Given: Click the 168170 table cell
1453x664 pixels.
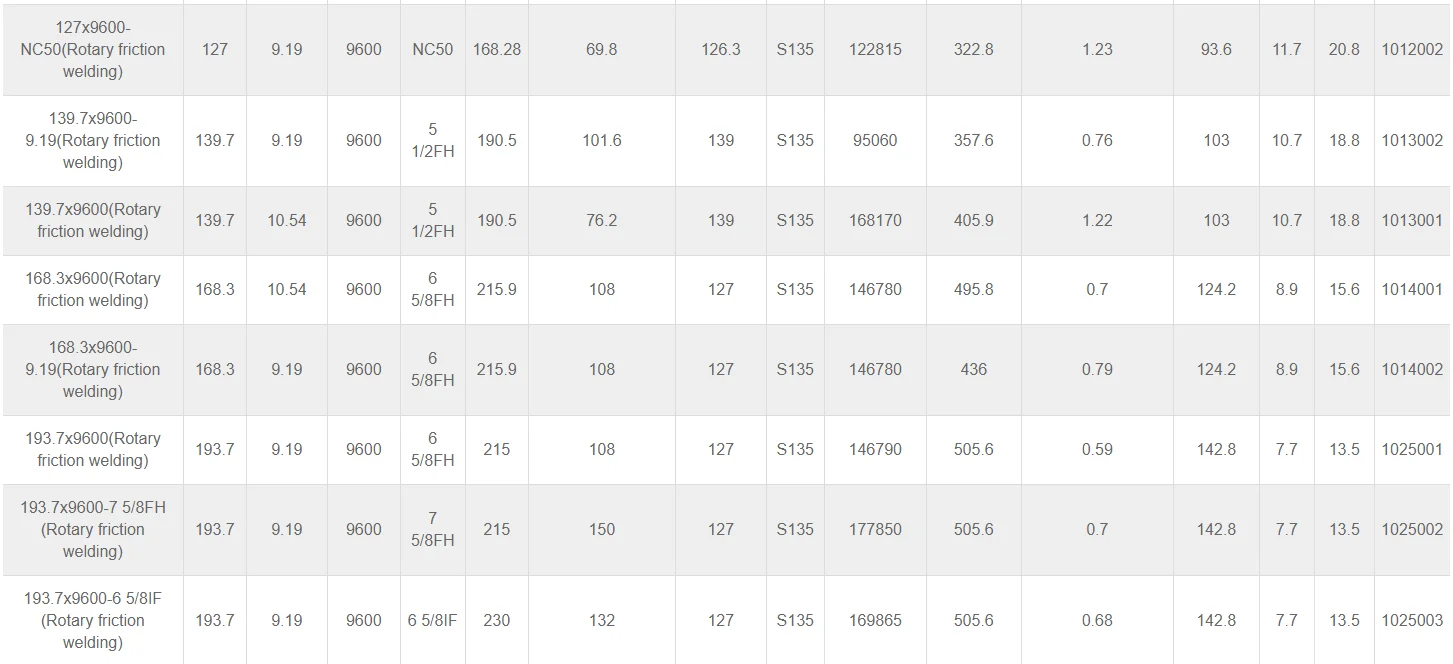Looking at the screenshot, I should pyautogui.click(x=875, y=220).
